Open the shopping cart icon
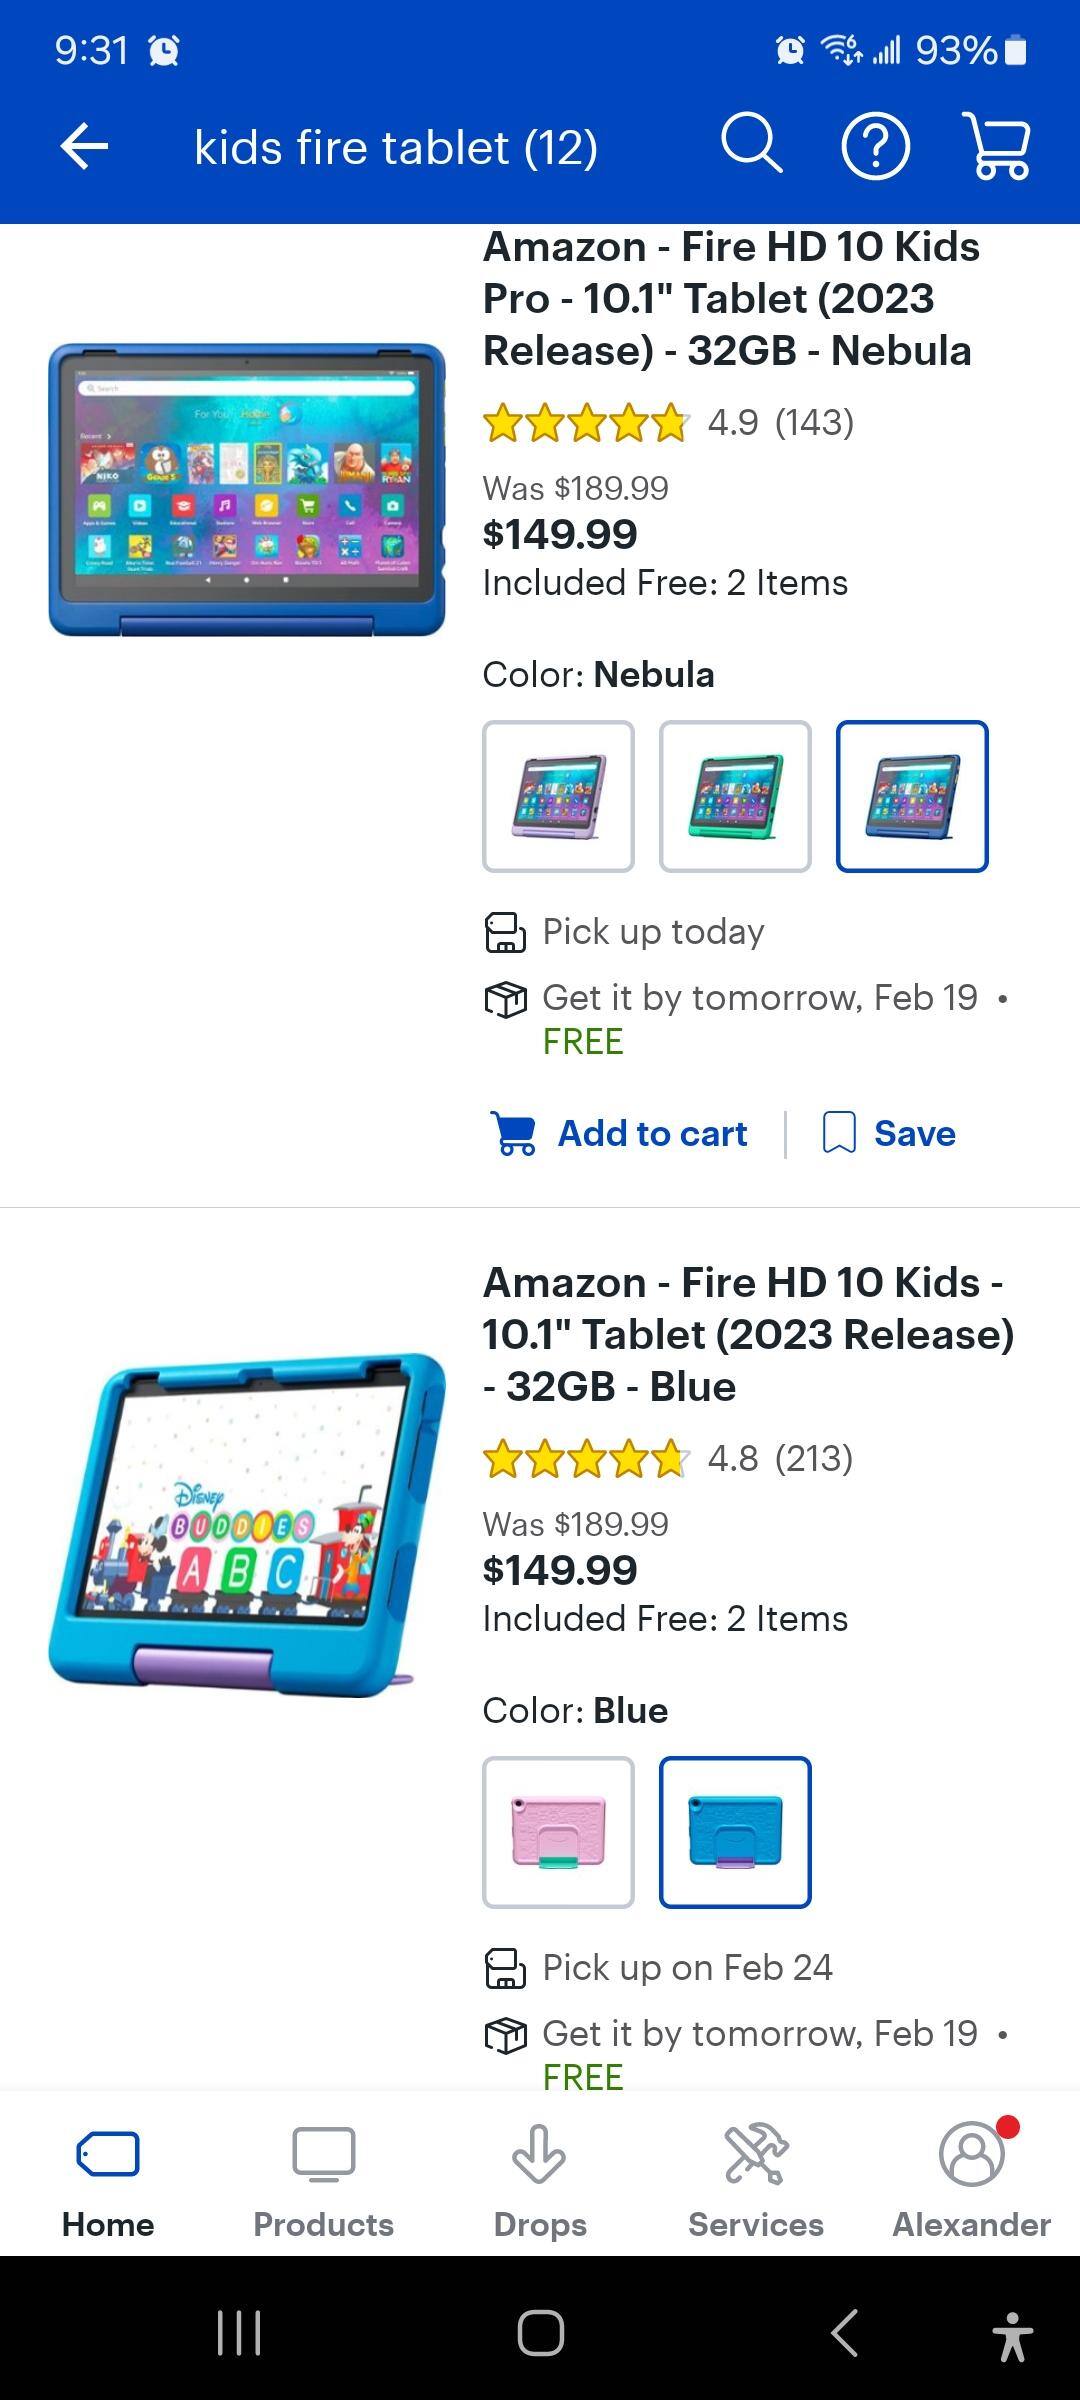1080x2400 pixels. coord(997,145)
